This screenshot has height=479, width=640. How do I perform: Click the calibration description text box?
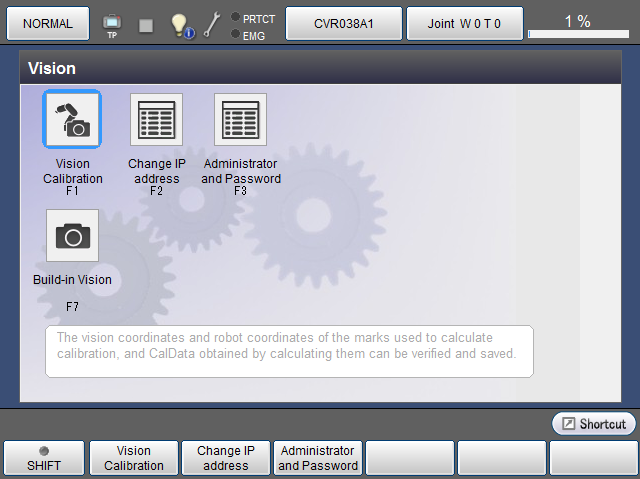pyautogui.click(x=289, y=351)
